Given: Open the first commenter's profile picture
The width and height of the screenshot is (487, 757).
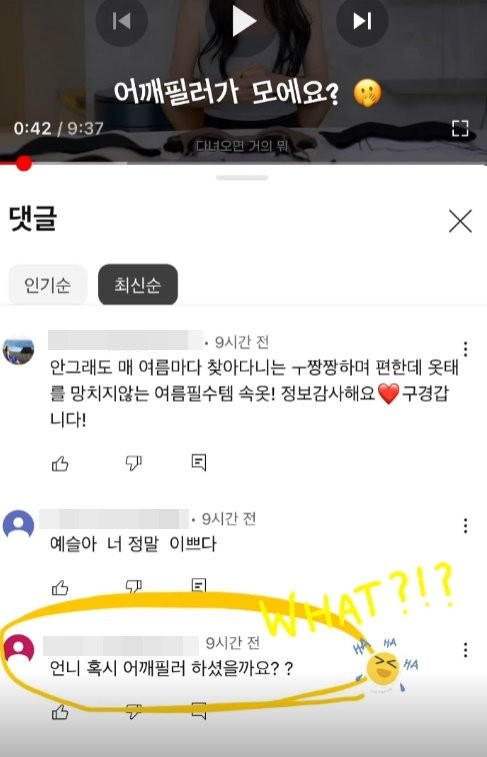Looking at the screenshot, I should 18,350.
